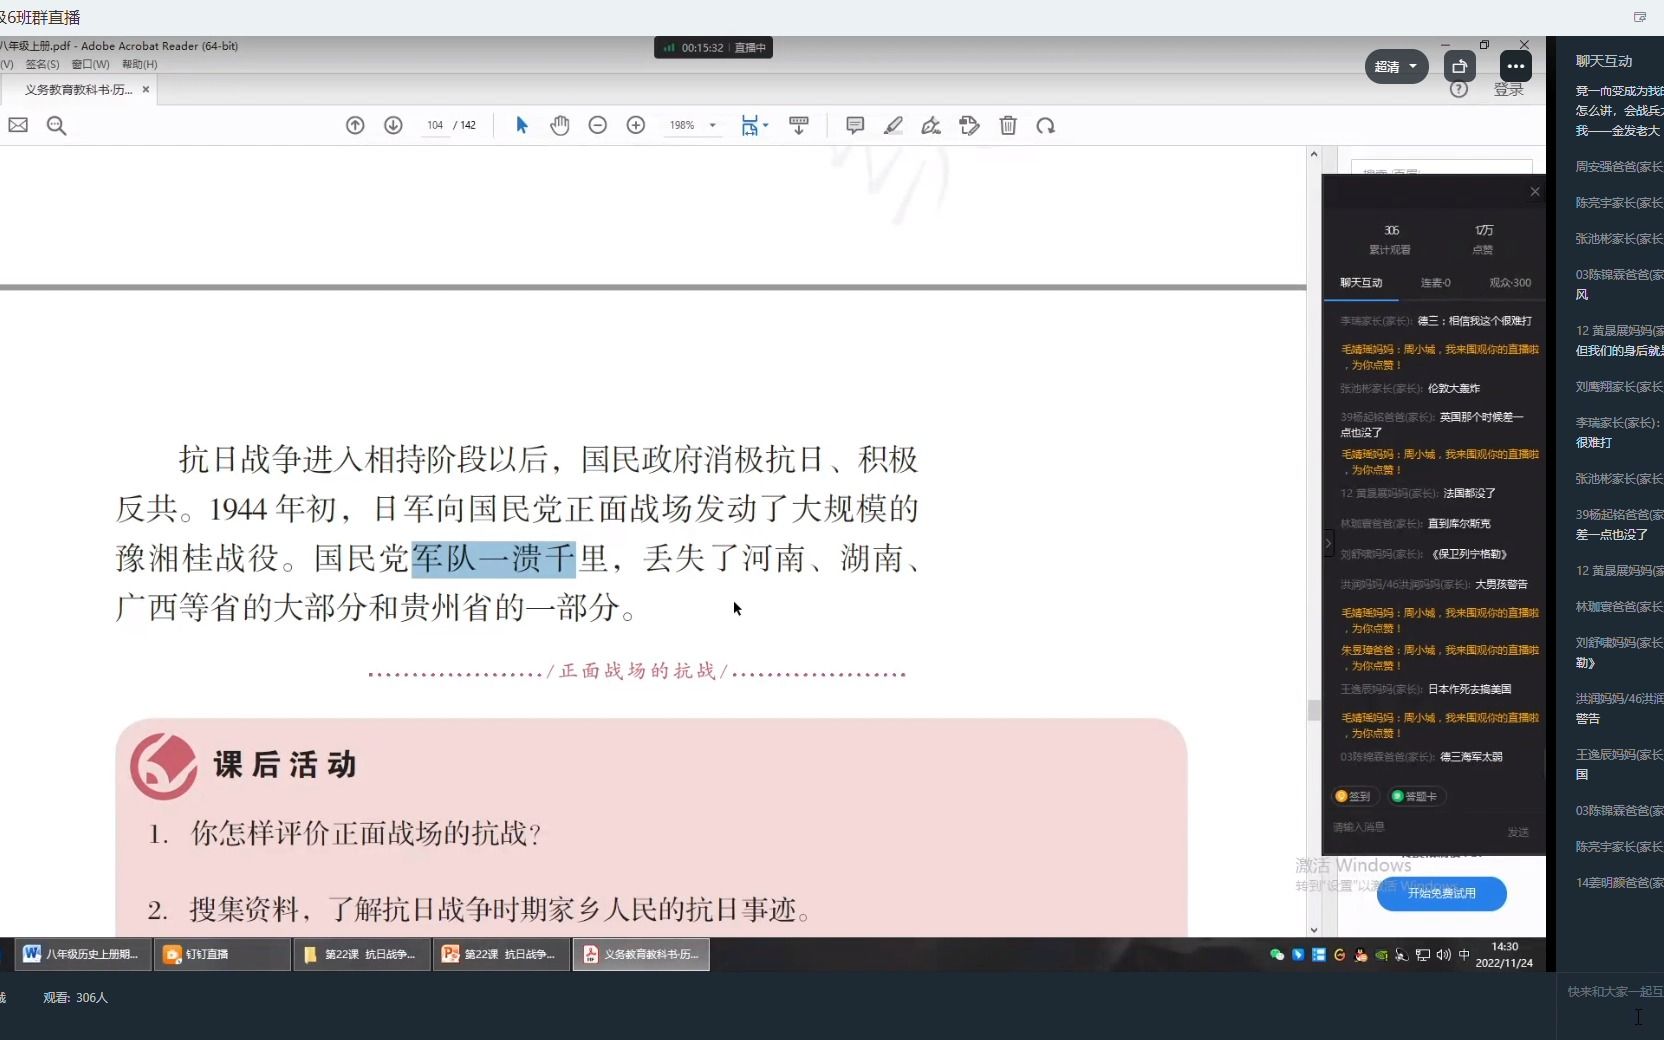1664x1040 pixels.
Task: Click the 登录 sign-in link
Action: coord(1508,89)
